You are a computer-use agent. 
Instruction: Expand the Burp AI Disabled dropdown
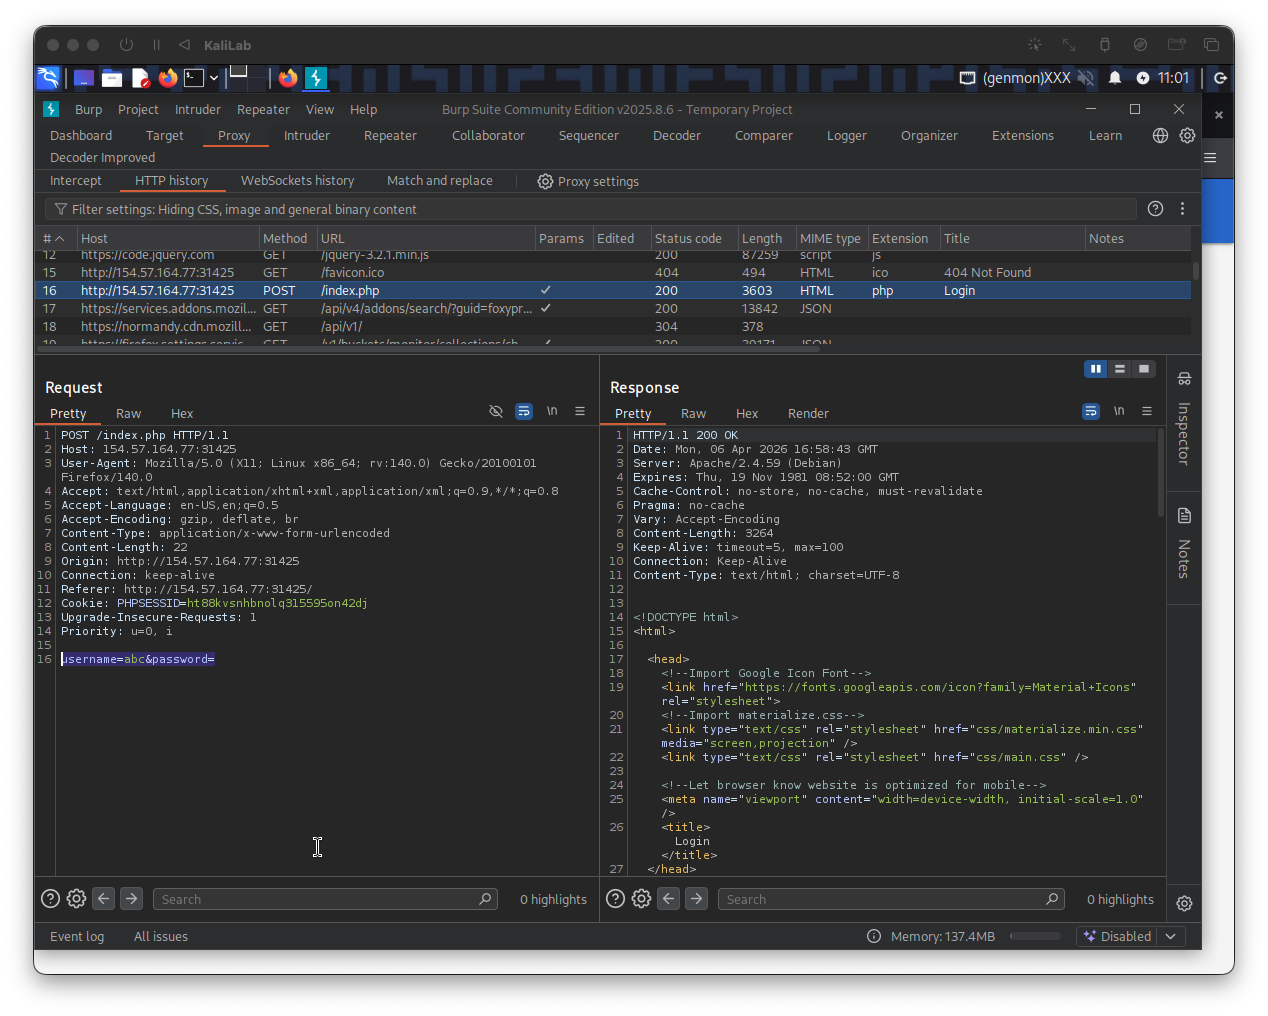1170,936
